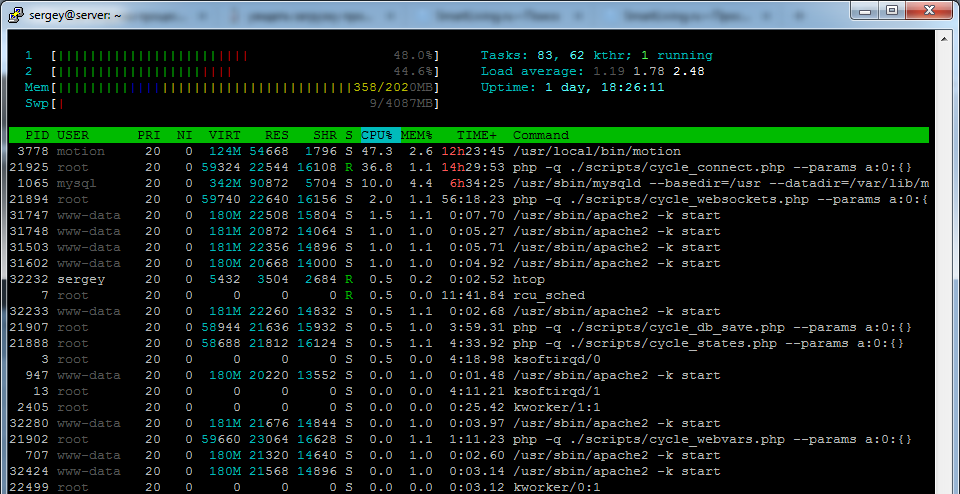The image size is (960, 494).
Task: Select the cycle_websockets.php process row
Action: [x=470, y=200]
